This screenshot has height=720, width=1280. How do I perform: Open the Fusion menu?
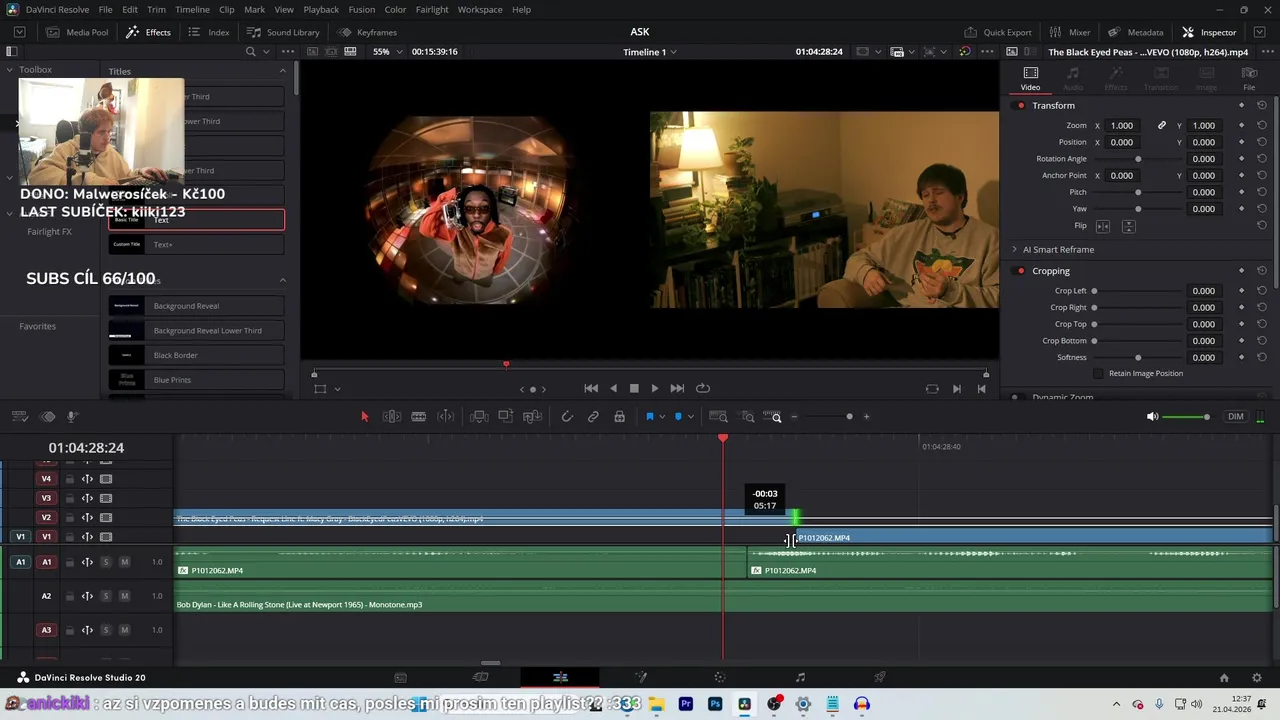(x=362, y=9)
